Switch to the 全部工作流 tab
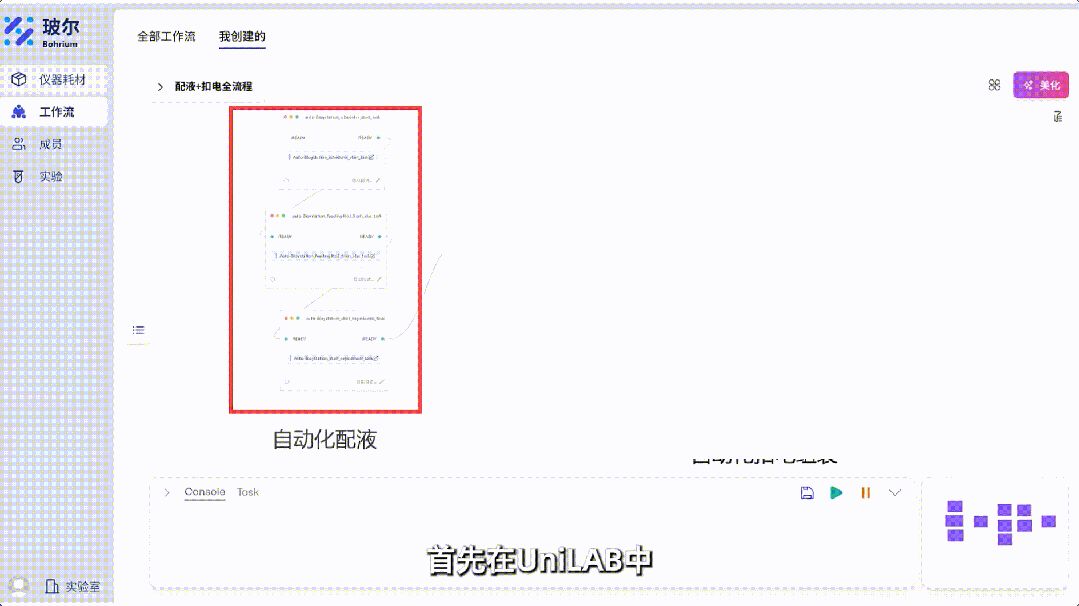The image size is (1079, 606). [x=166, y=36]
